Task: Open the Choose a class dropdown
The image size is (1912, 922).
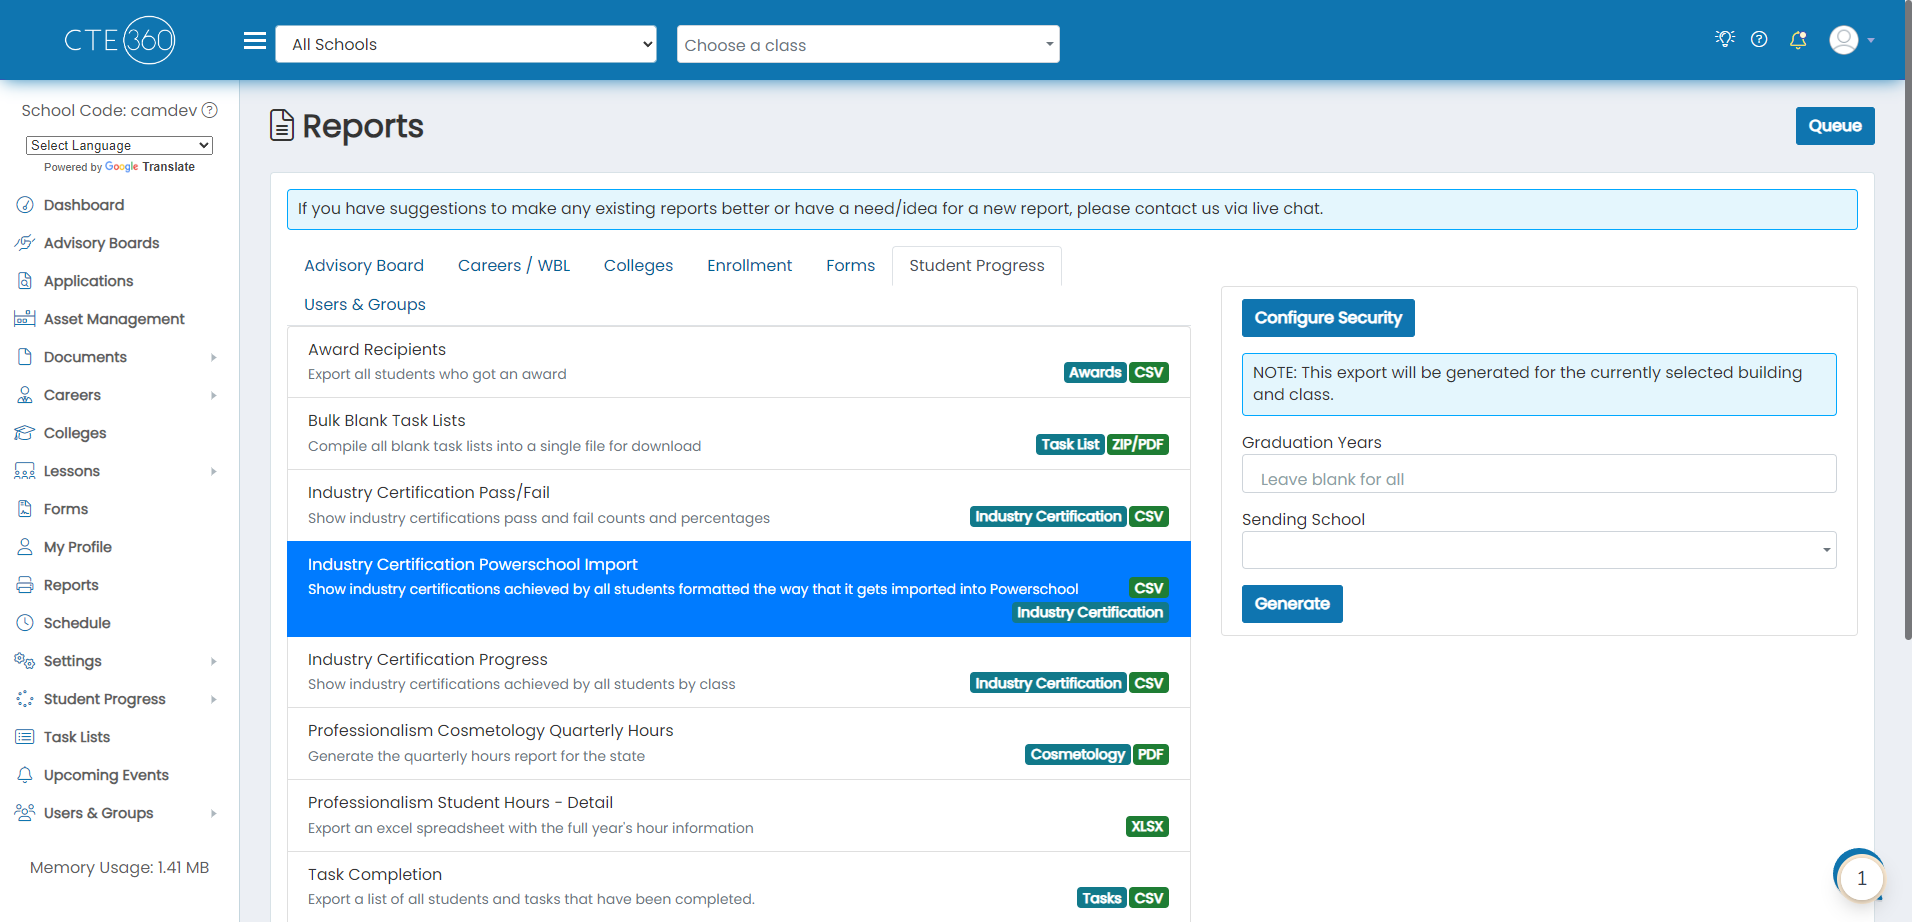Action: pos(868,44)
